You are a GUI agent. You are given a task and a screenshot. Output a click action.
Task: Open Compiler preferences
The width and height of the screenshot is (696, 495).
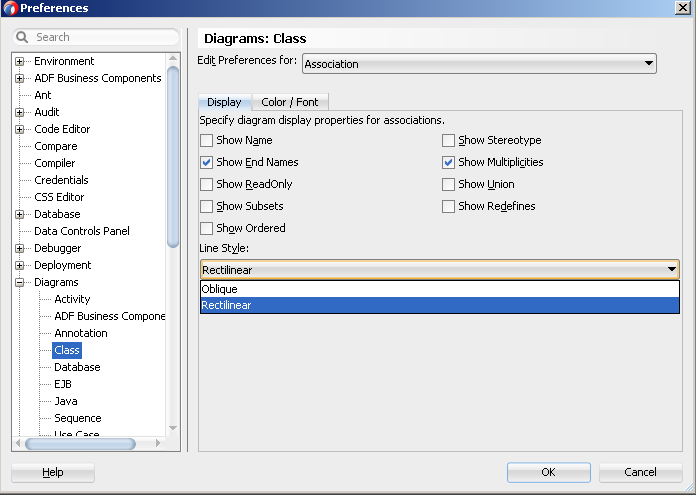pyautogui.click(x=55, y=163)
